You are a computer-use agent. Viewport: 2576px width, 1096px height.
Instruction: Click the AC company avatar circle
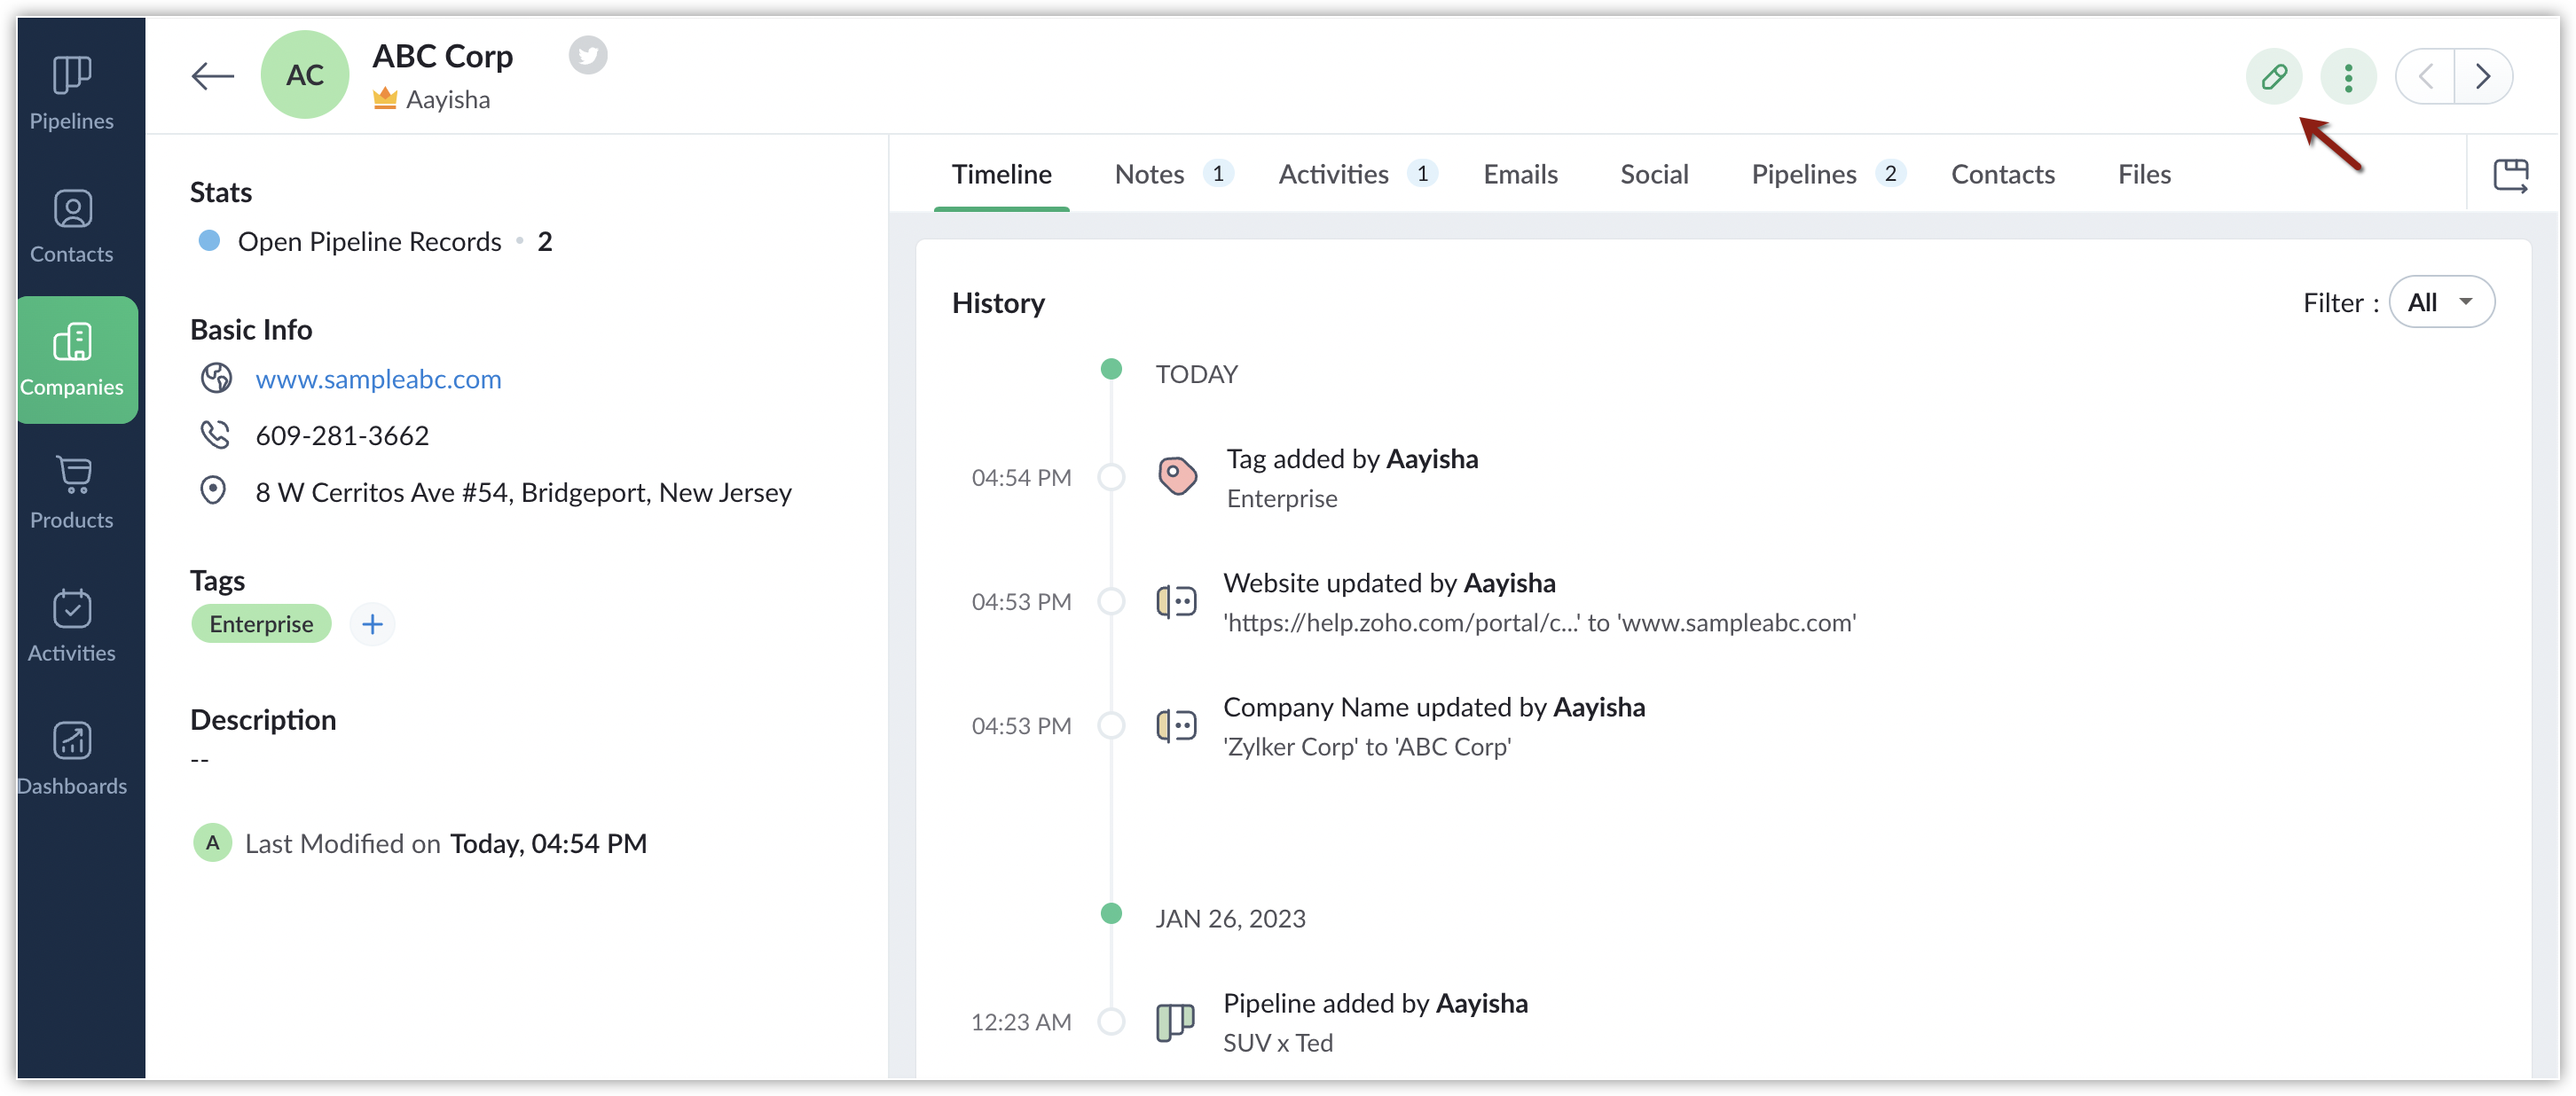click(304, 75)
